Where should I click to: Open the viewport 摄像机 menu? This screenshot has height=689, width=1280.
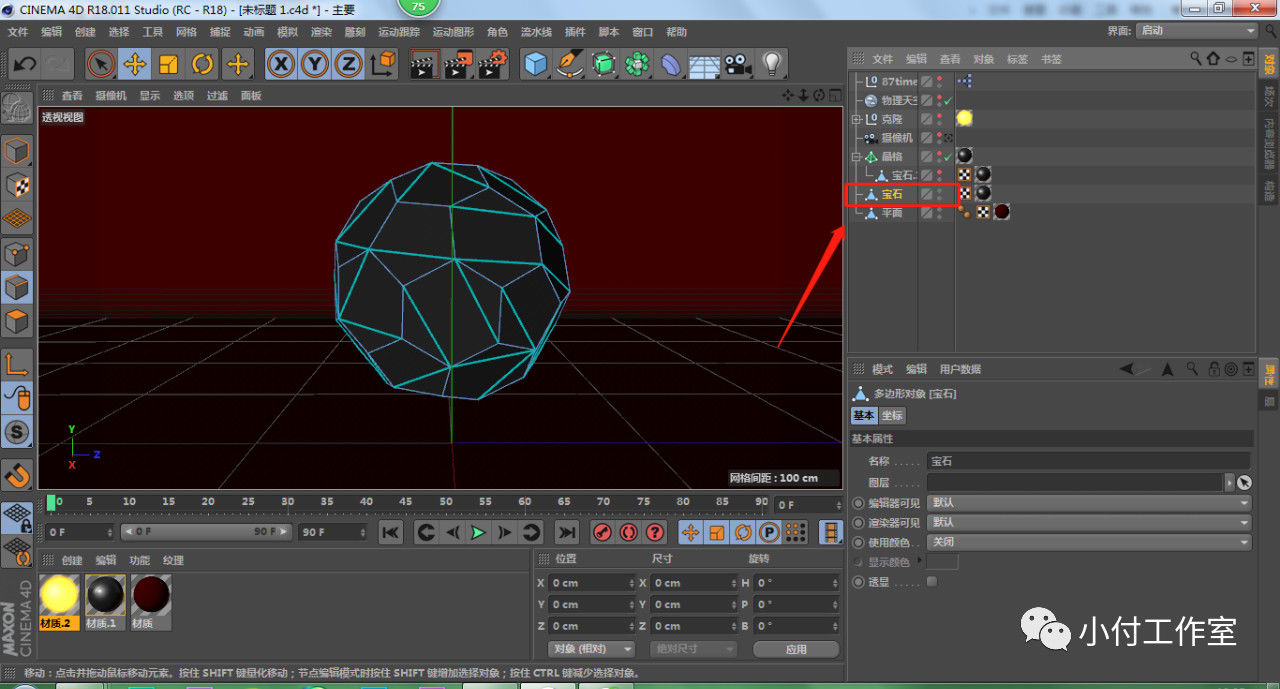point(110,96)
